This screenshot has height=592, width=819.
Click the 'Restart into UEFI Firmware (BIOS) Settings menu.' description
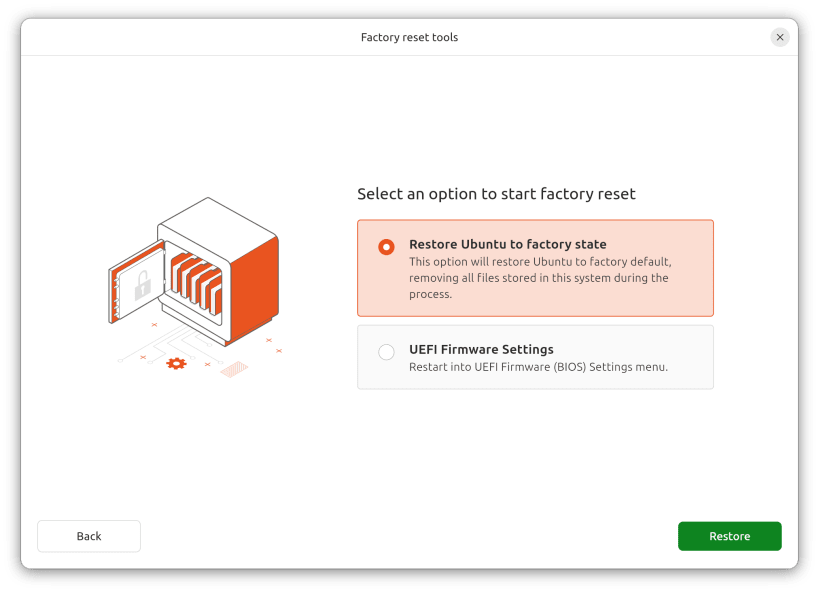click(x=538, y=367)
